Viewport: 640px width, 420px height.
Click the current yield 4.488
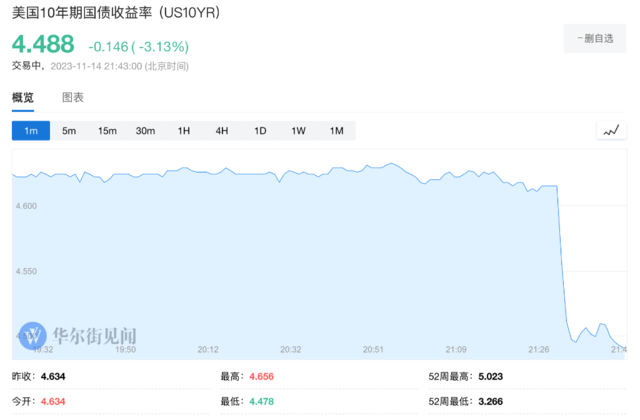click(x=43, y=45)
